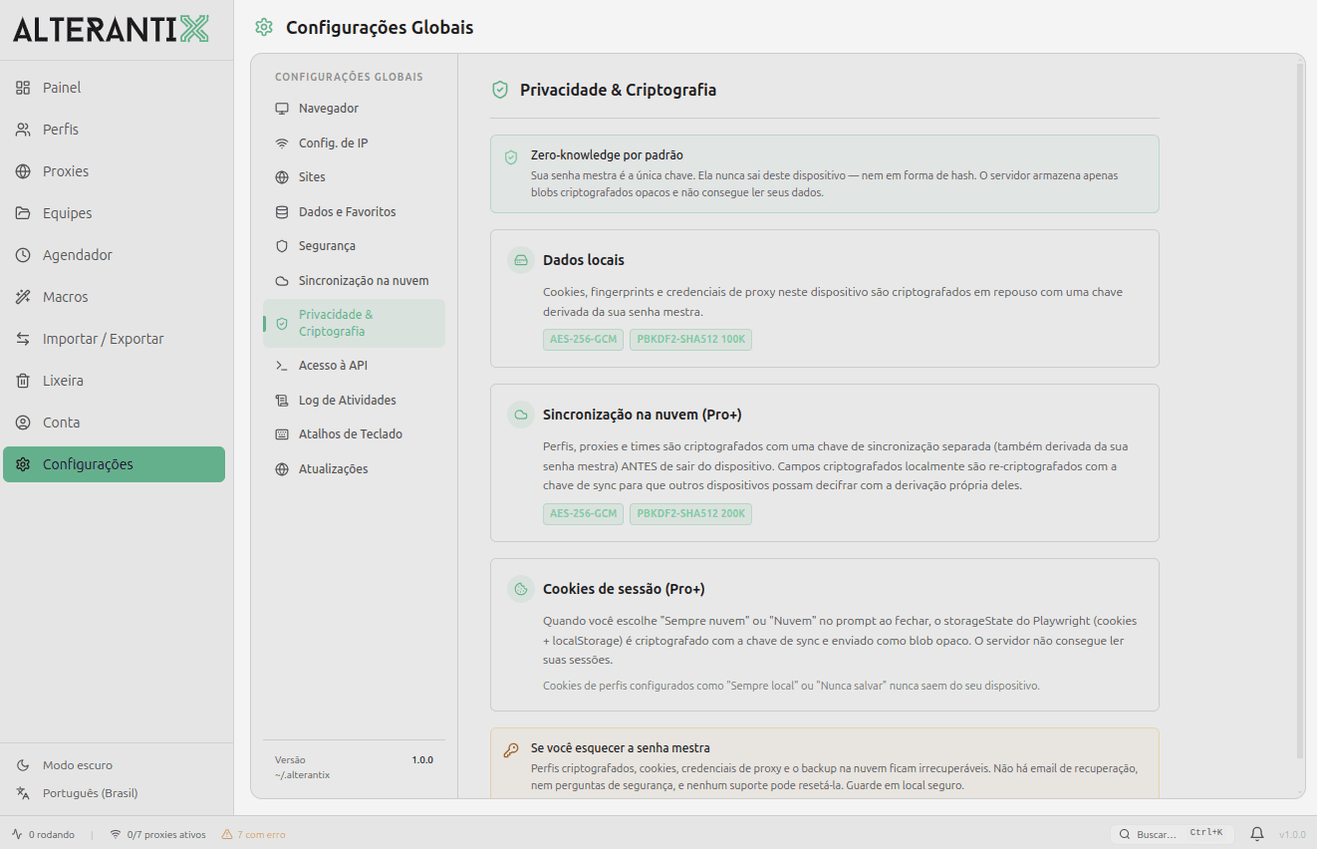Screen dimensions: 1317x849
Task: Click the Sincronização na nuvem cloud icon
Action: [x=282, y=281]
